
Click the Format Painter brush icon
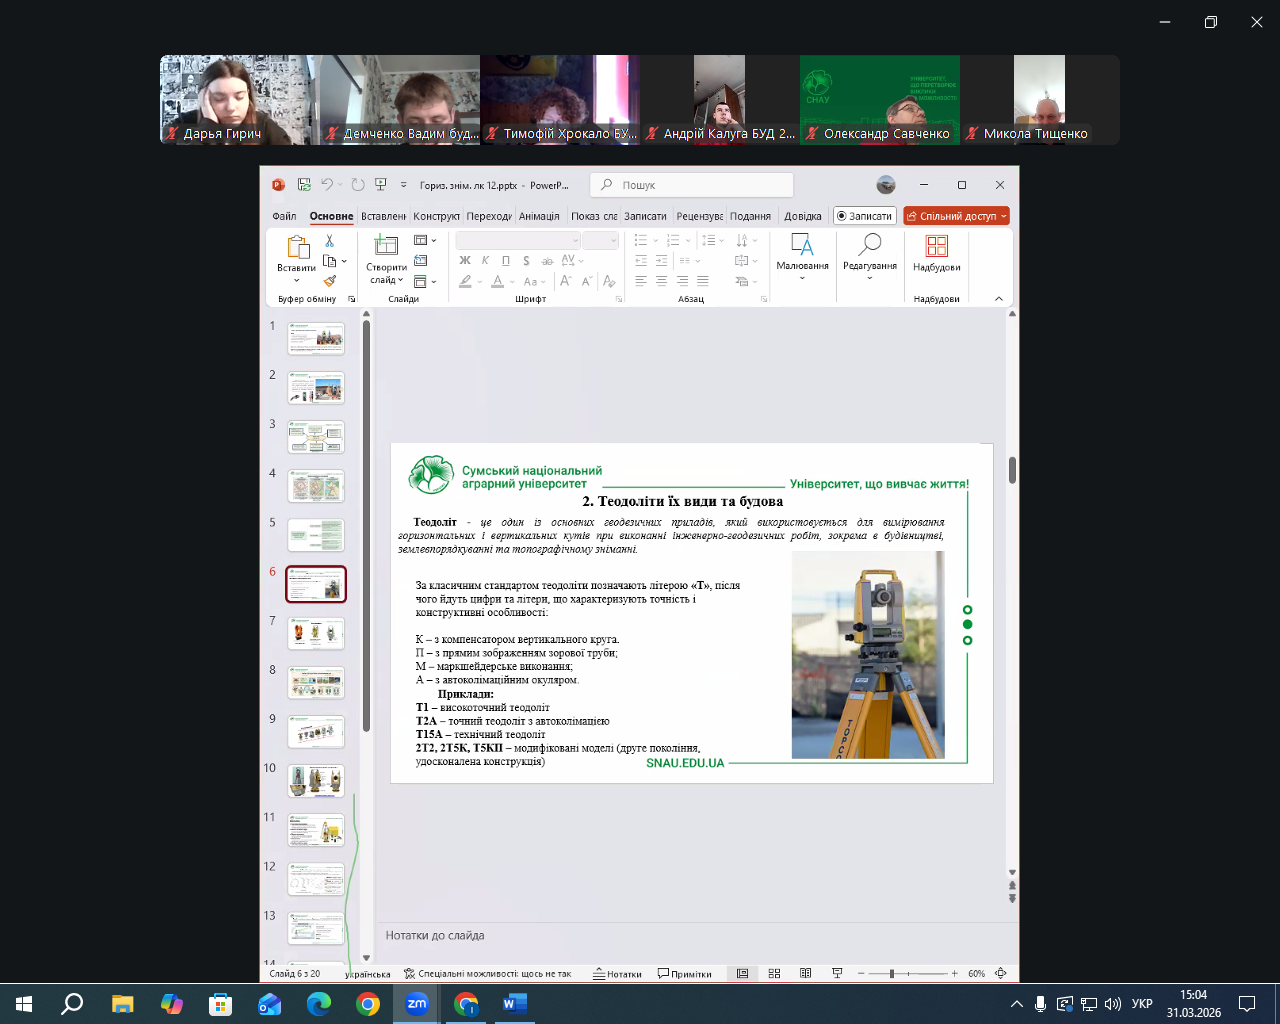click(329, 281)
